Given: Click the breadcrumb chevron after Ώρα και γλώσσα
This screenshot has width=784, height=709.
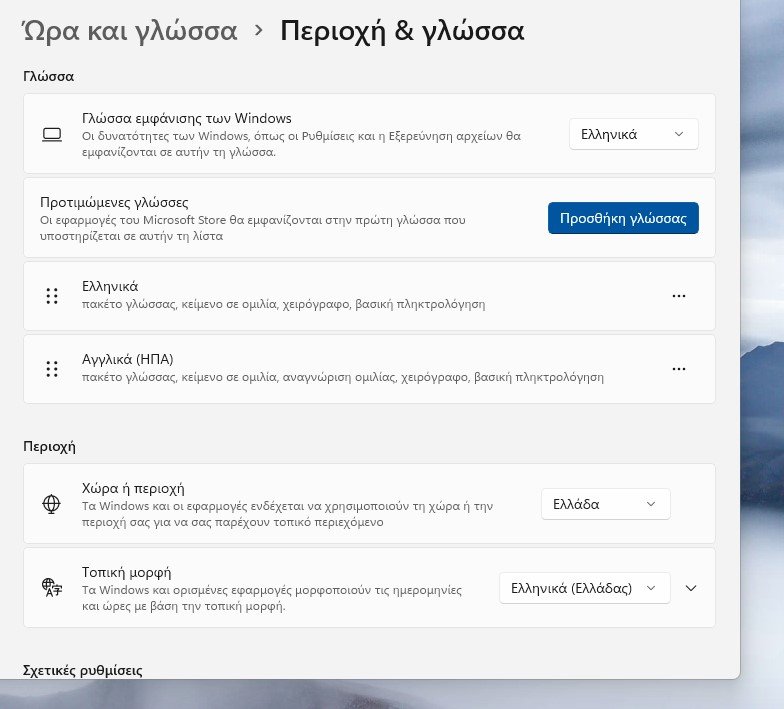Looking at the screenshot, I should coord(258,31).
